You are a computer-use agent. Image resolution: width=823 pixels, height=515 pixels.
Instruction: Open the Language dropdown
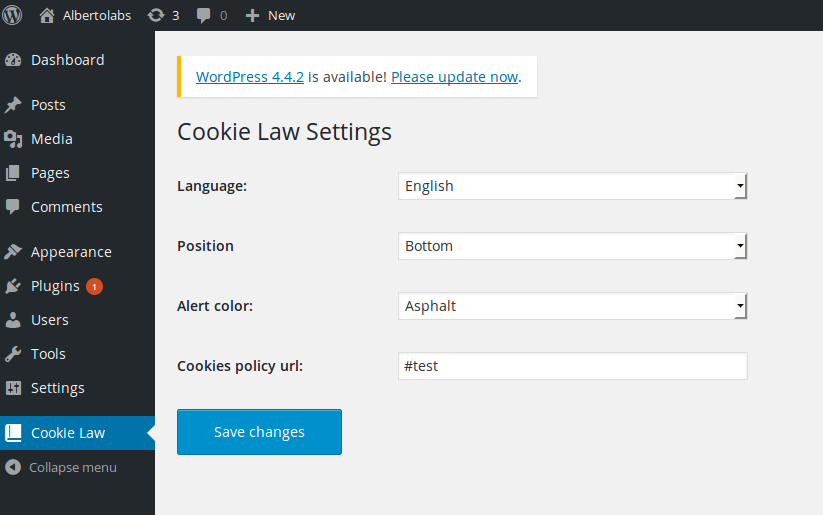(x=572, y=186)
